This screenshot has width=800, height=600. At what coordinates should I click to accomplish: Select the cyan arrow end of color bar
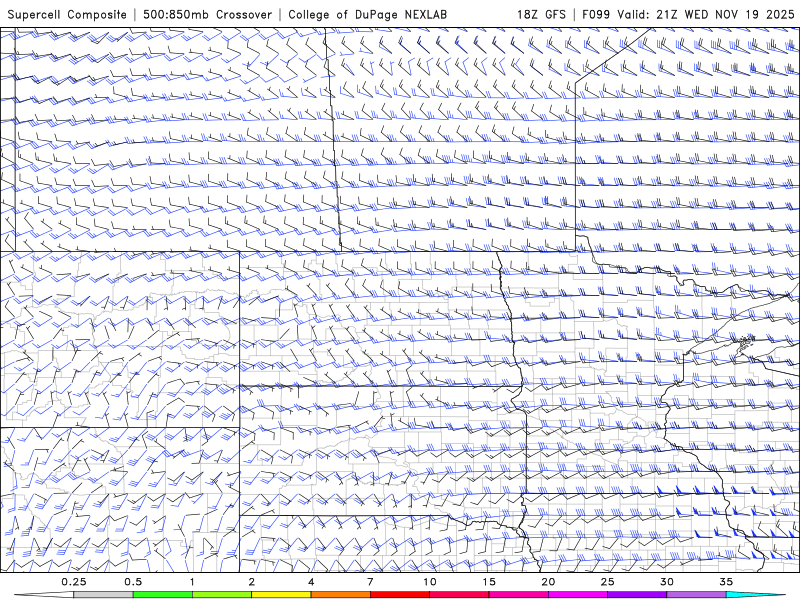[x=756, y=595]
